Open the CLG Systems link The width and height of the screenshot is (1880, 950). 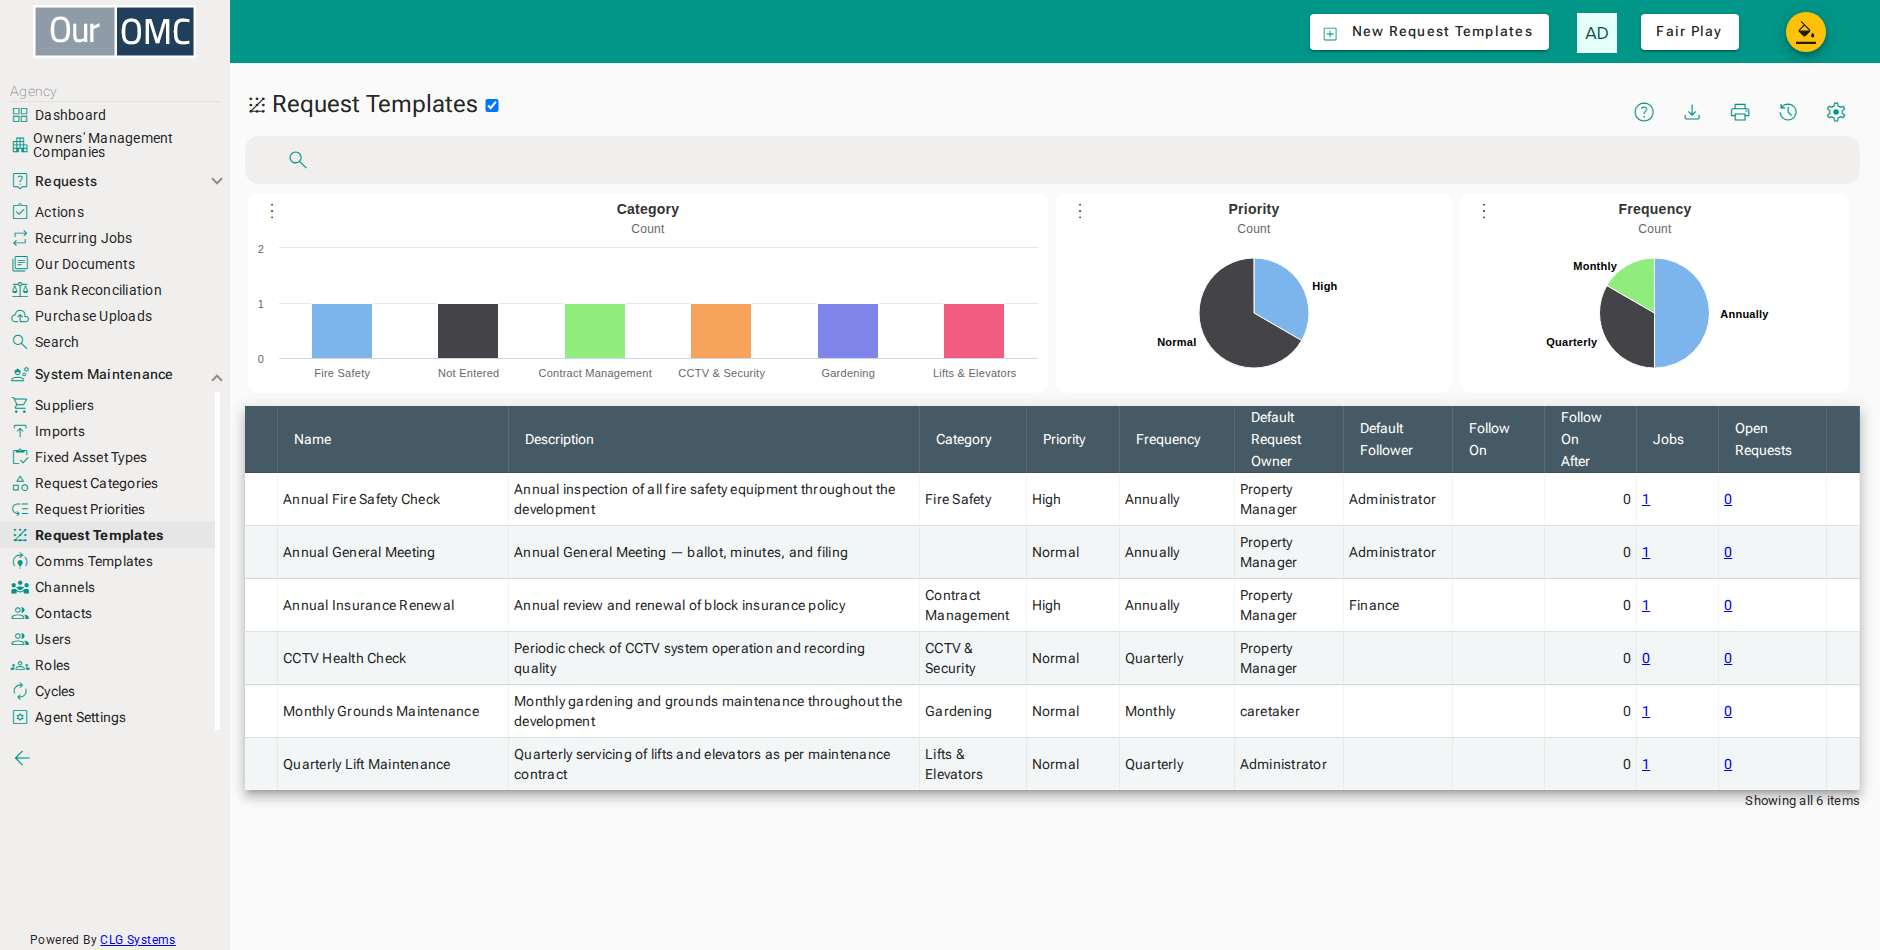pos(137,940)
